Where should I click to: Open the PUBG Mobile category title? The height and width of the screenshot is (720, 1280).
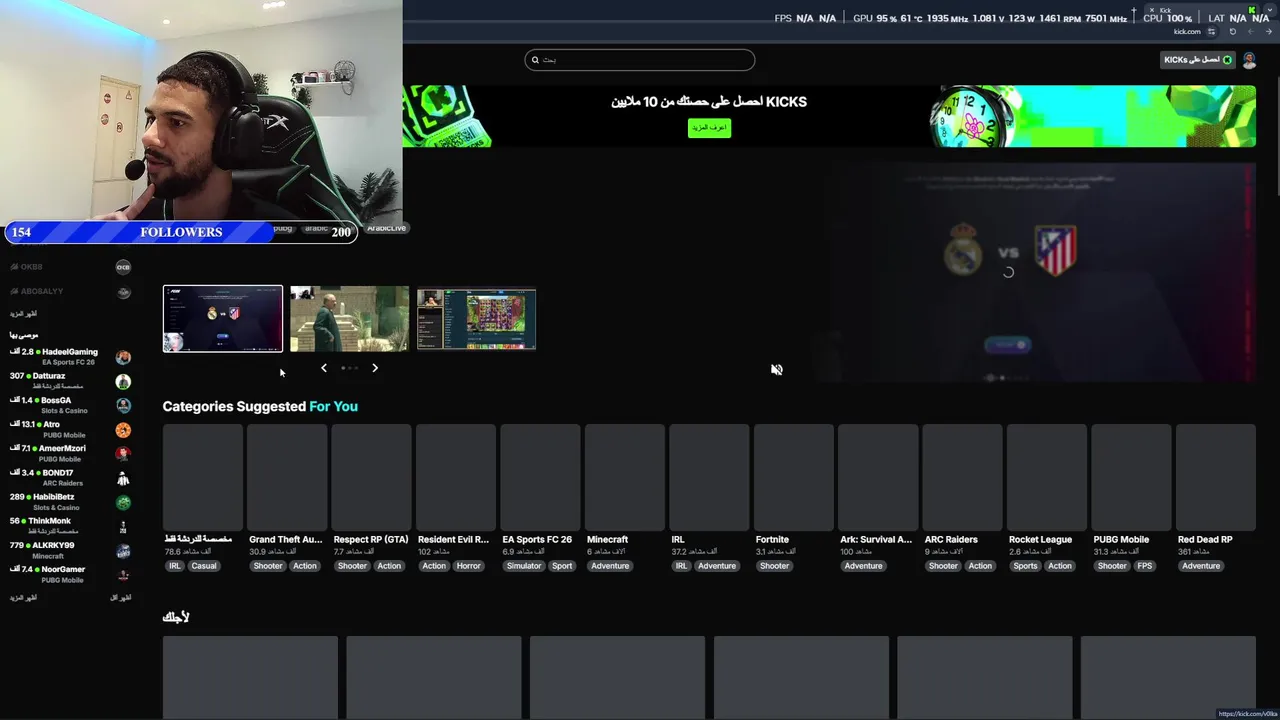coord(1121,539)
